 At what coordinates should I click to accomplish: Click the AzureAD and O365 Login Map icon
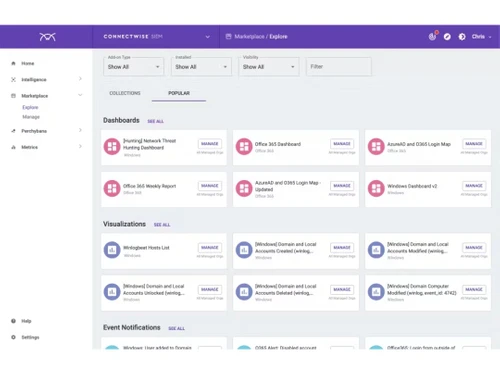pyautogui.click(x=376, y=147)
